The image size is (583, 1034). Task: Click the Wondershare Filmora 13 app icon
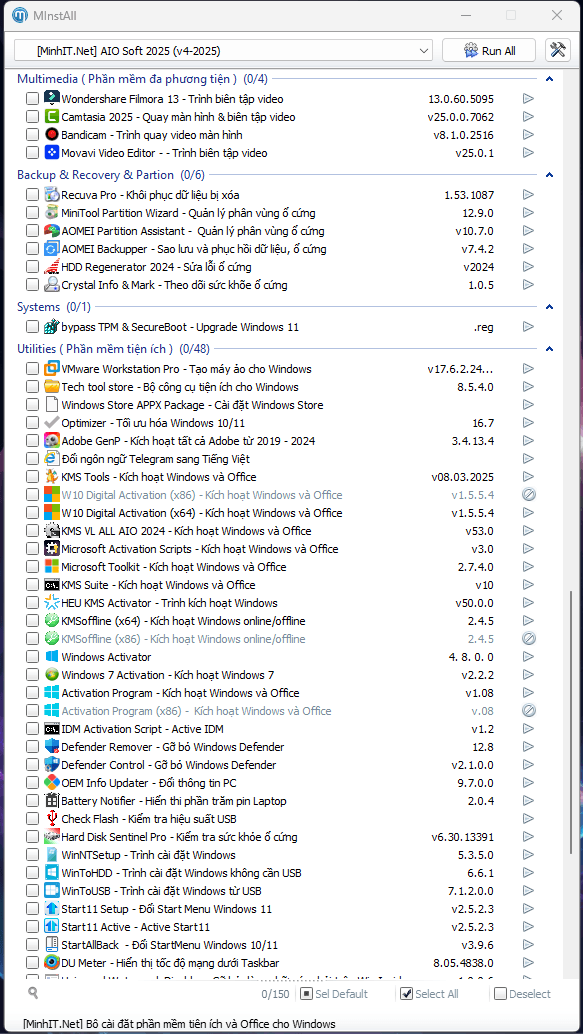[51, 99]
